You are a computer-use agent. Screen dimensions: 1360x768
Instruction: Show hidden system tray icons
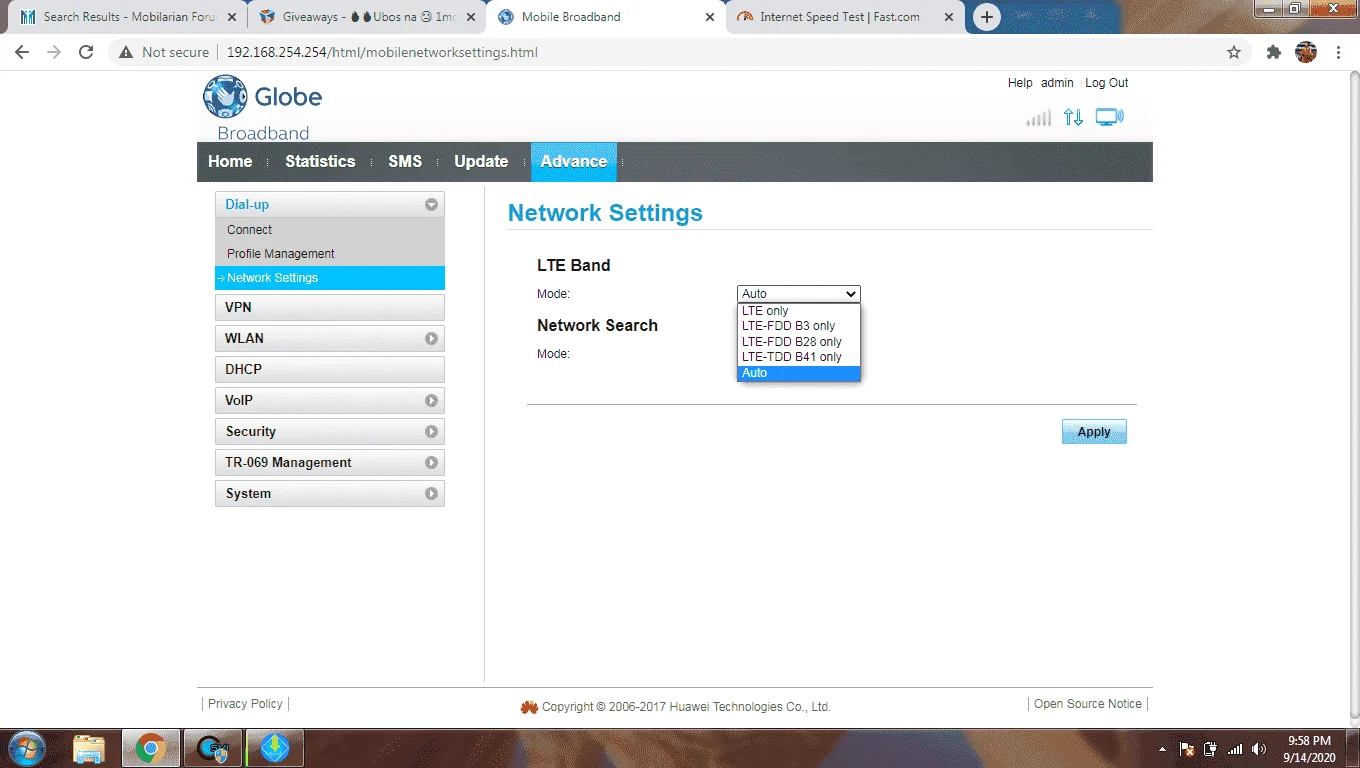[x=1162, y=748]
